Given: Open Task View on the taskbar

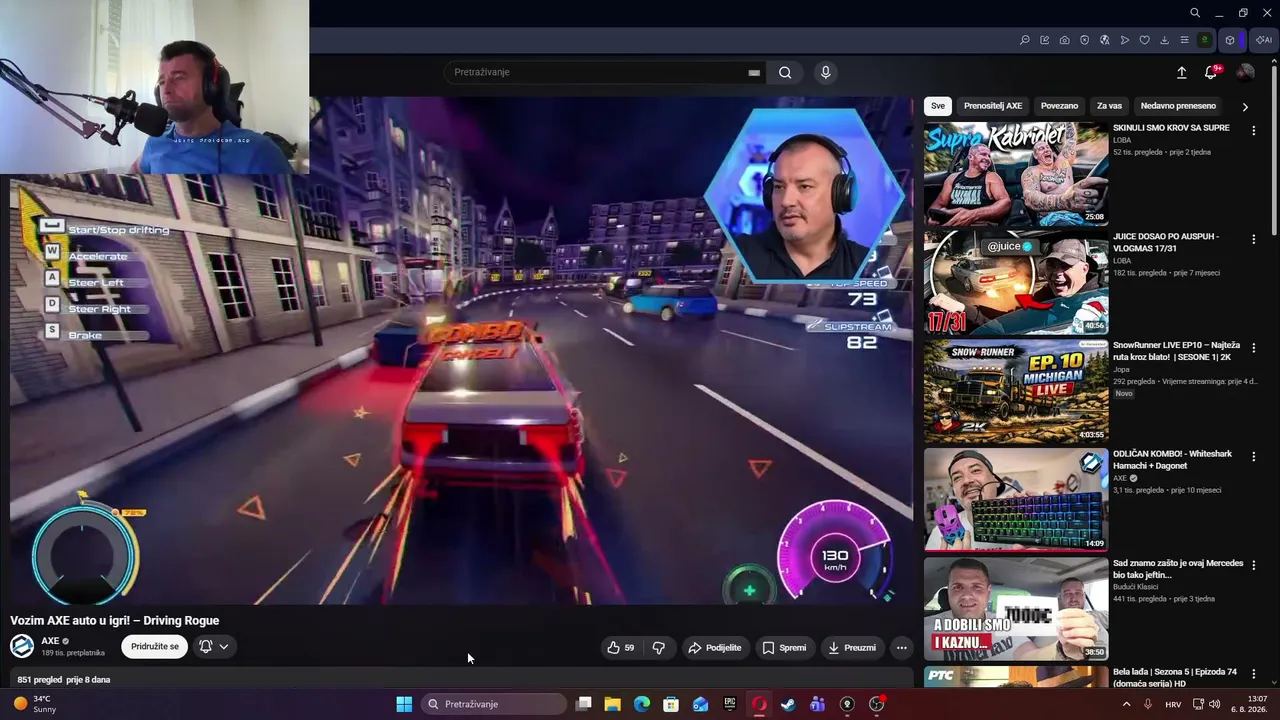Looking at the screenshot, I should pos(584,704).
